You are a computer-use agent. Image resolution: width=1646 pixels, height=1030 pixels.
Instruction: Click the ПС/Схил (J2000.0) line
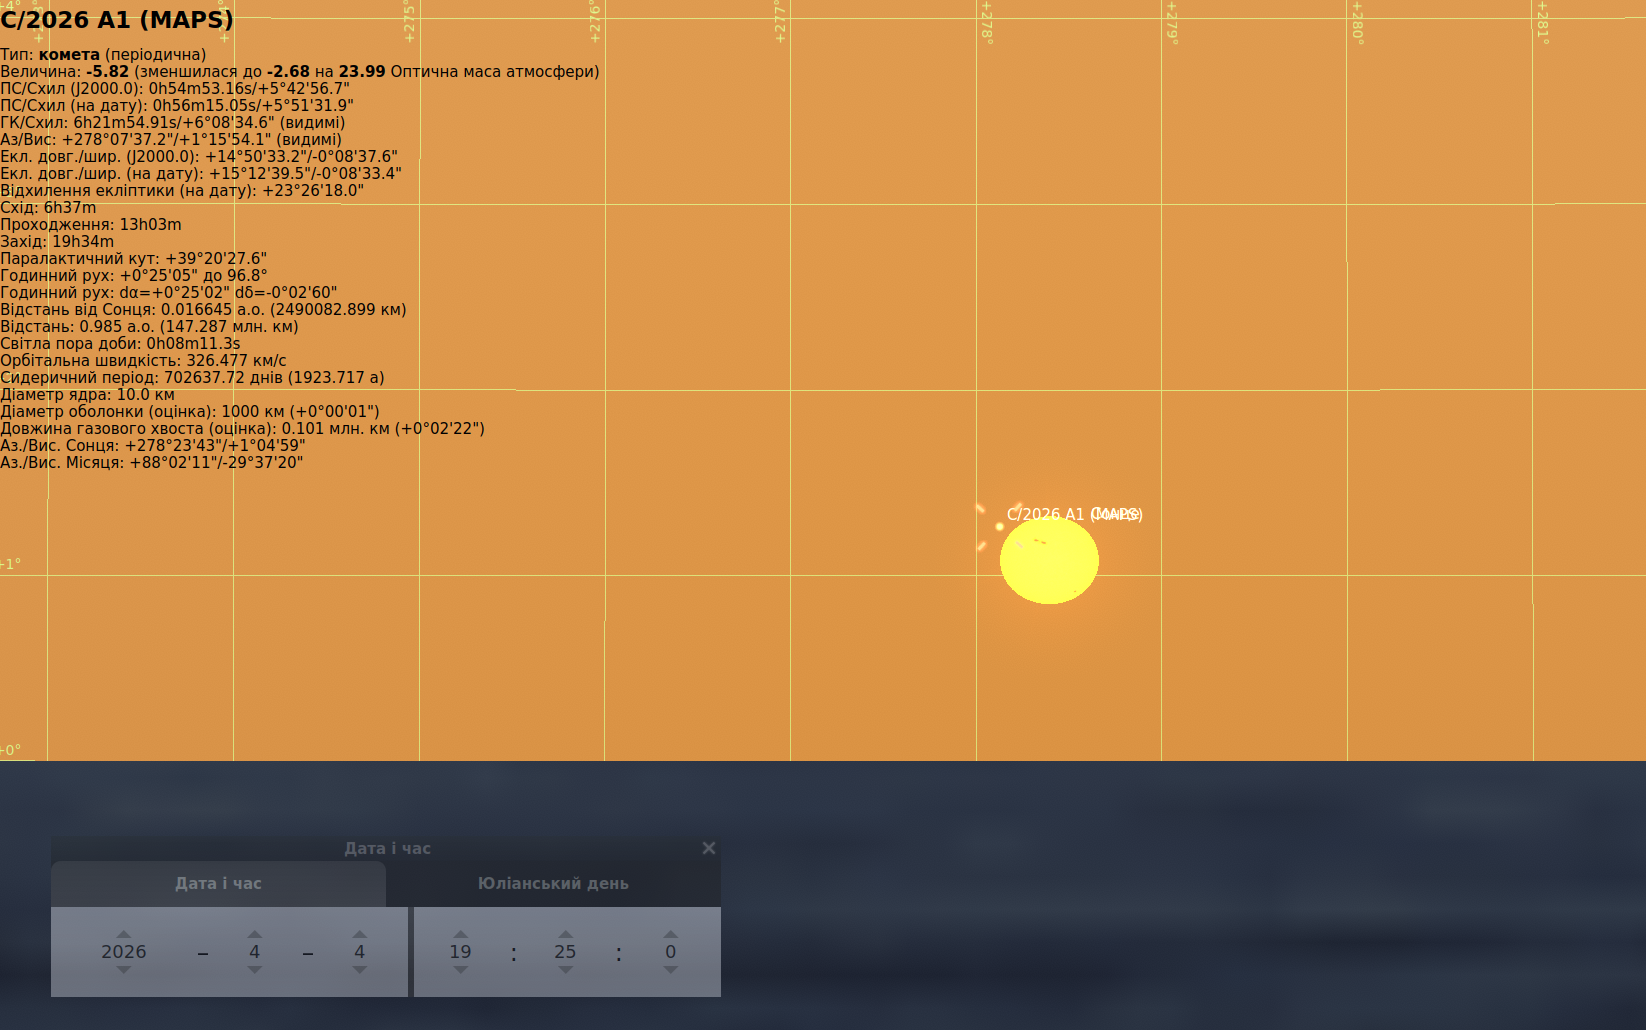click(x=175, y=89)
